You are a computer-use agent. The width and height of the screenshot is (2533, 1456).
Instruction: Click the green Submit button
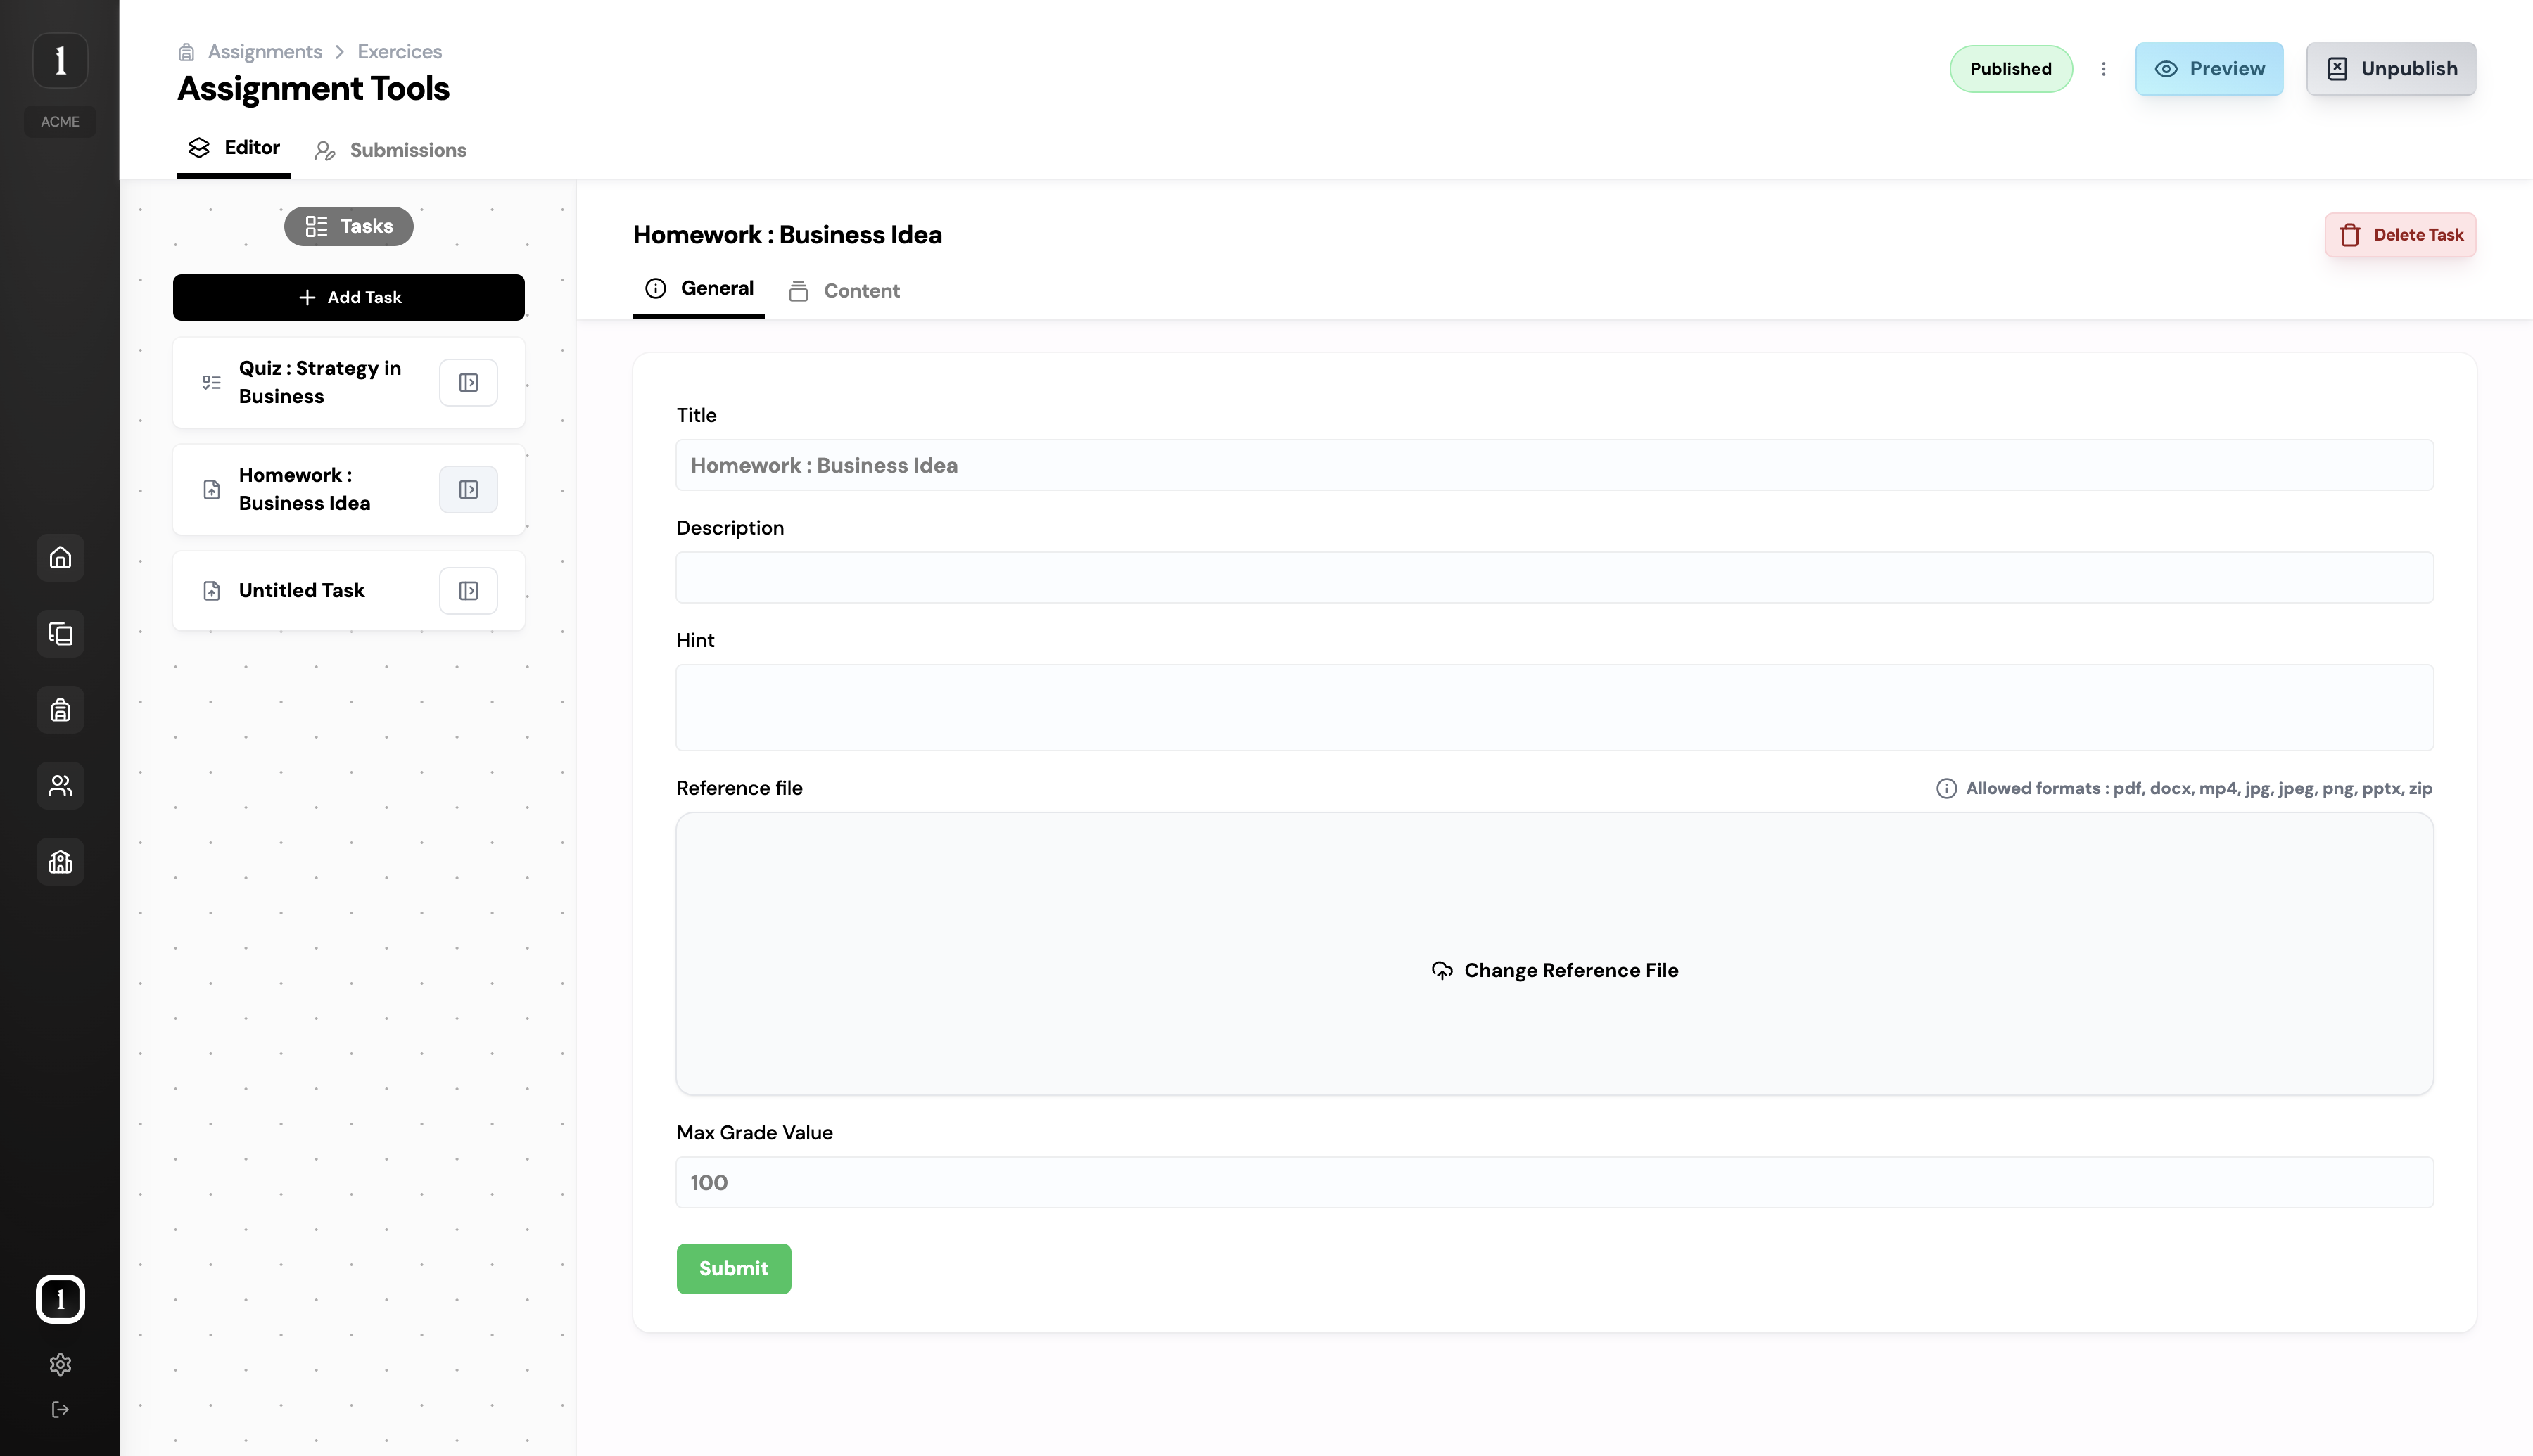click(733, 1268)
